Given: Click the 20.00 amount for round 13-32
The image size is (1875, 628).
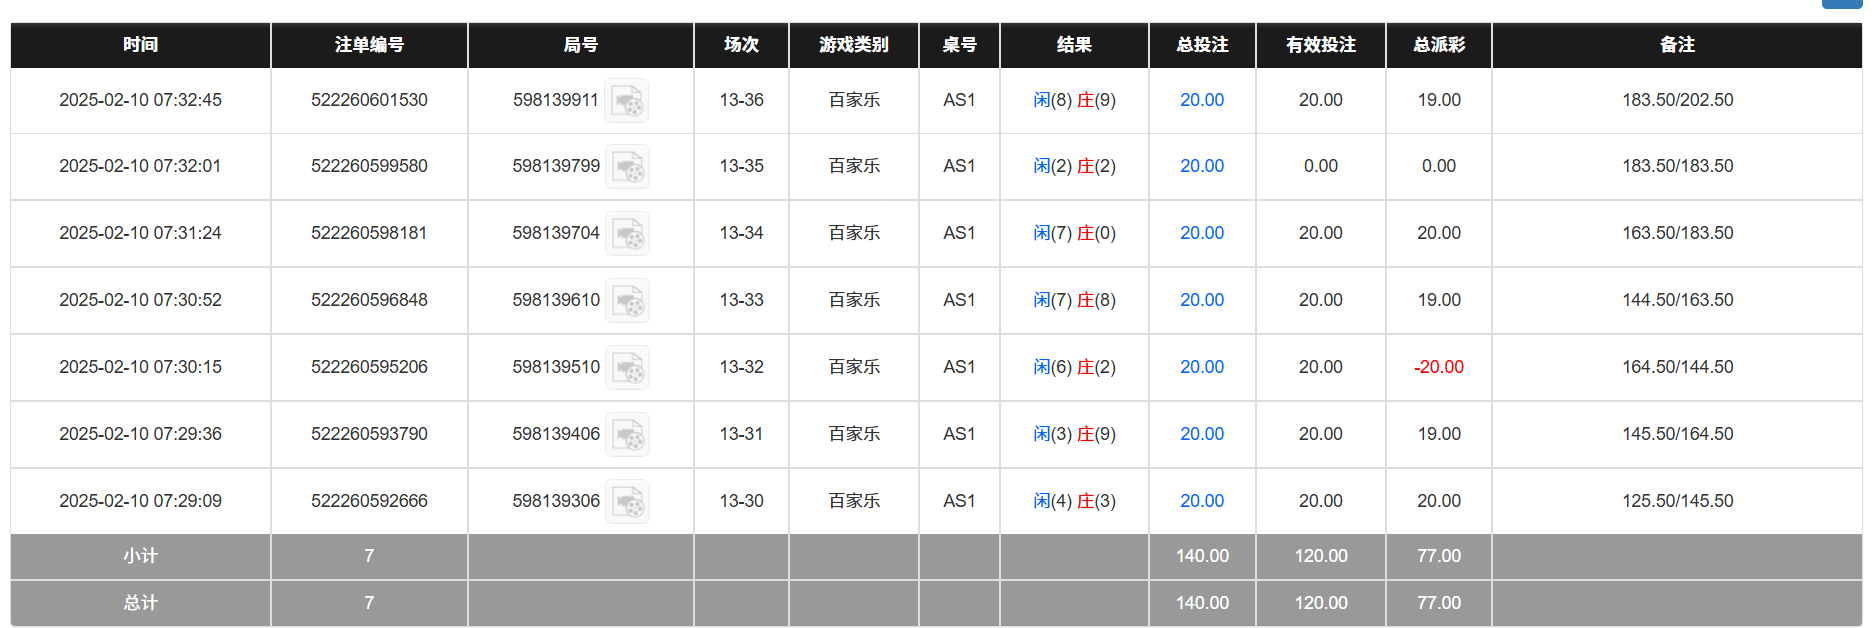Looking at the screenshot, I should 1201,367.
